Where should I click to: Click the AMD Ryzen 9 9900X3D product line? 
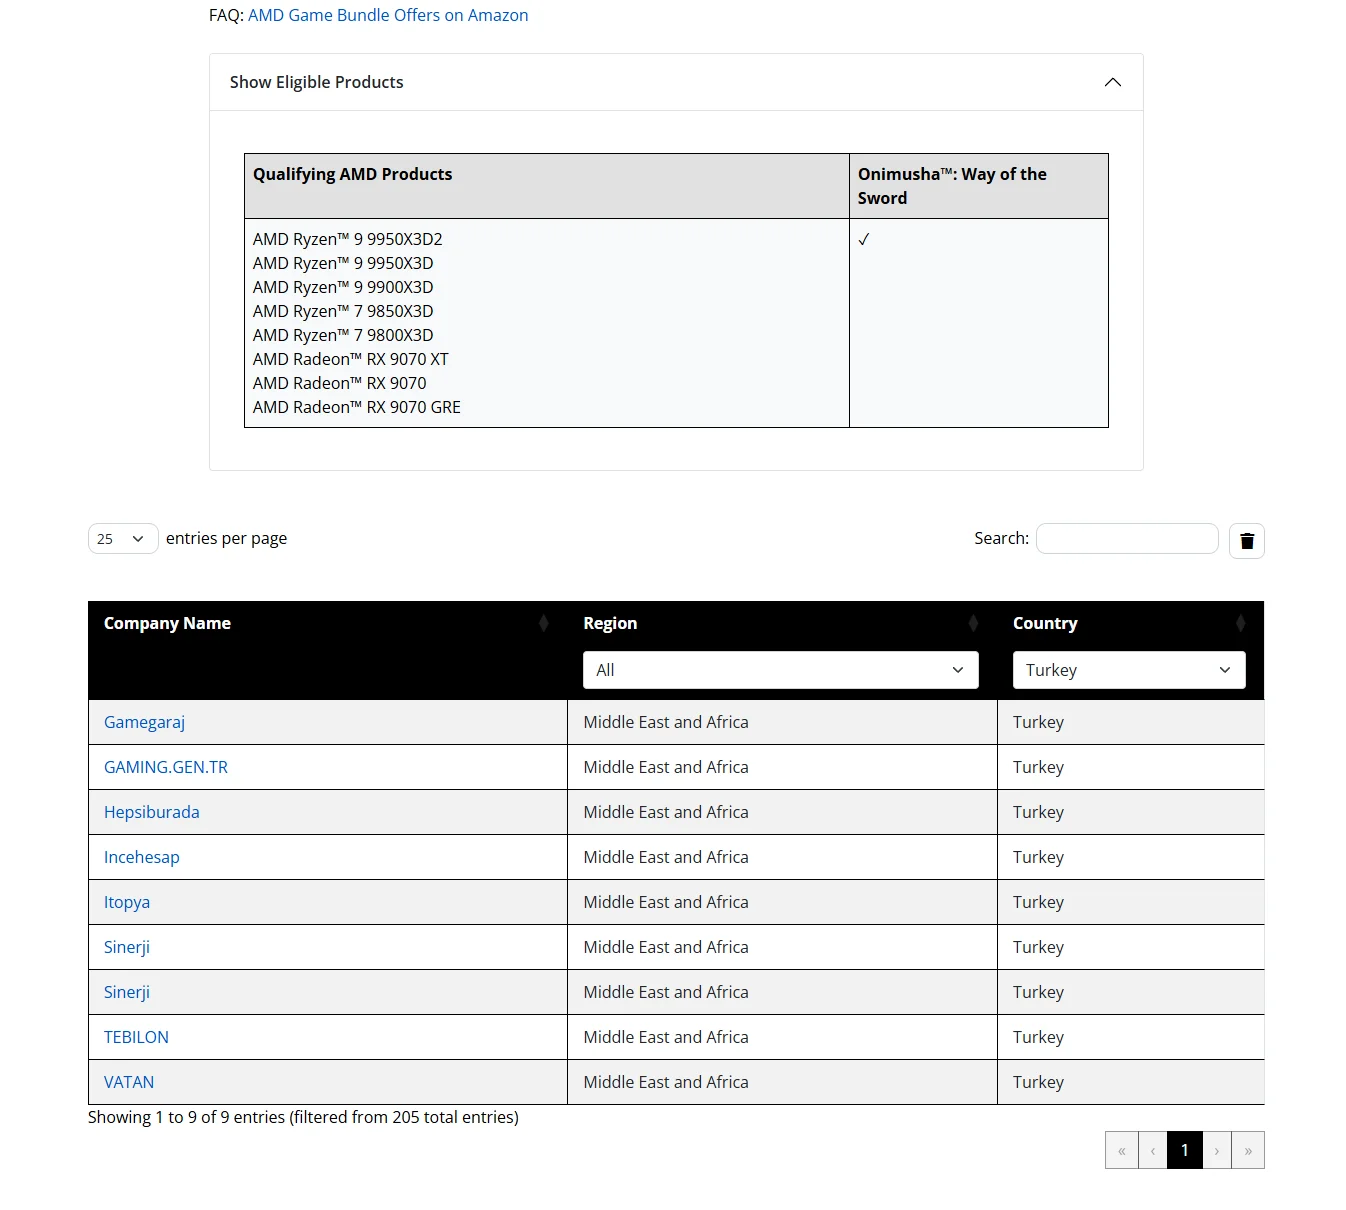coord(343,287)
